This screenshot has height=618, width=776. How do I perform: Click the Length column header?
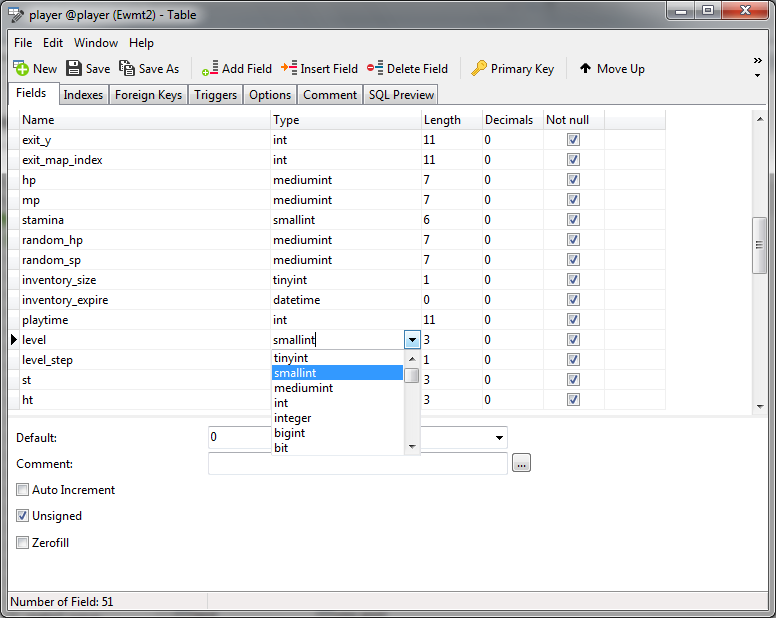(x=452, y=120)
